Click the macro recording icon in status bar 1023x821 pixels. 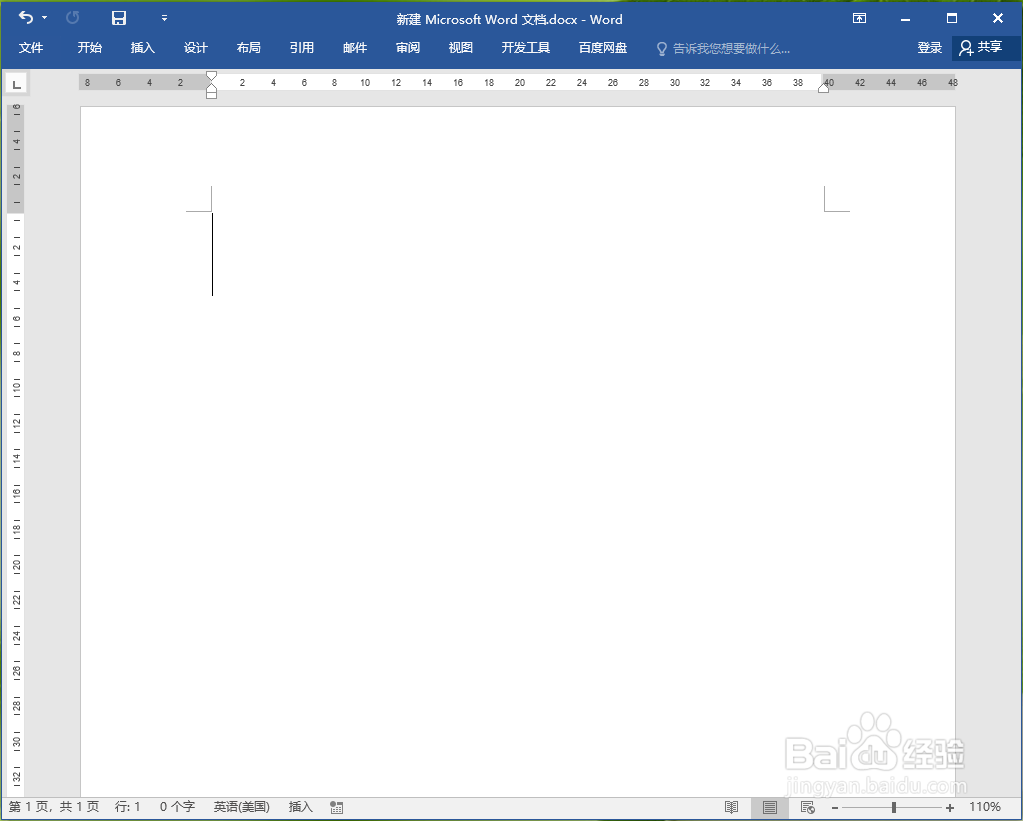[335, 807]
